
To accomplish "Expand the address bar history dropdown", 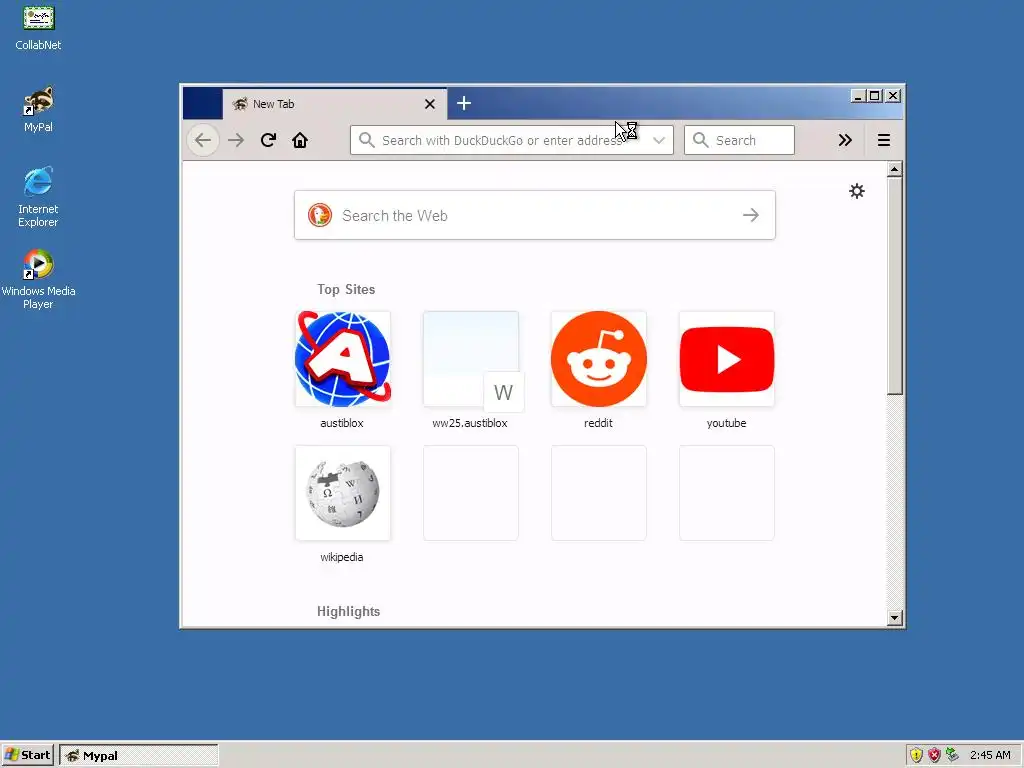I will point(659,140).
